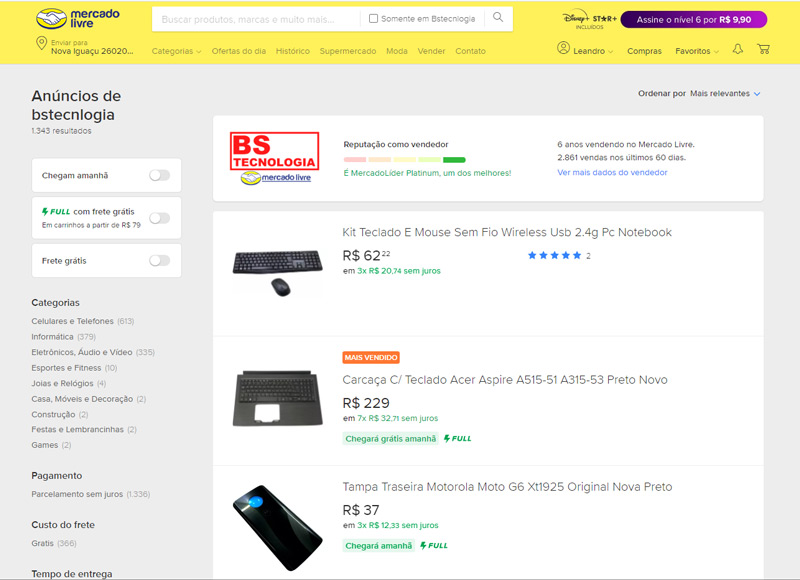The image size is (800, 580).
Task: Open the Contato link in header
Action: pos(470,51)
